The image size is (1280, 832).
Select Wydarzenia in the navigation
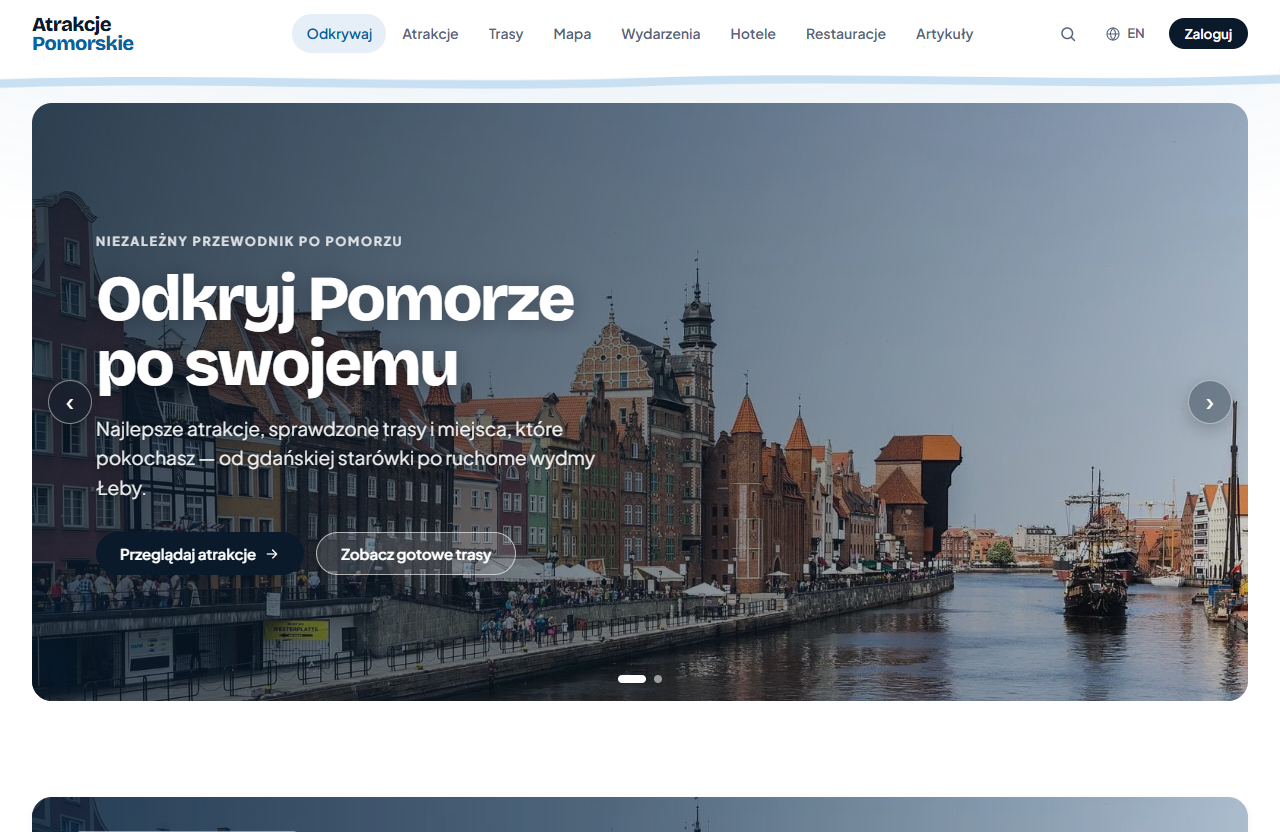661,33
